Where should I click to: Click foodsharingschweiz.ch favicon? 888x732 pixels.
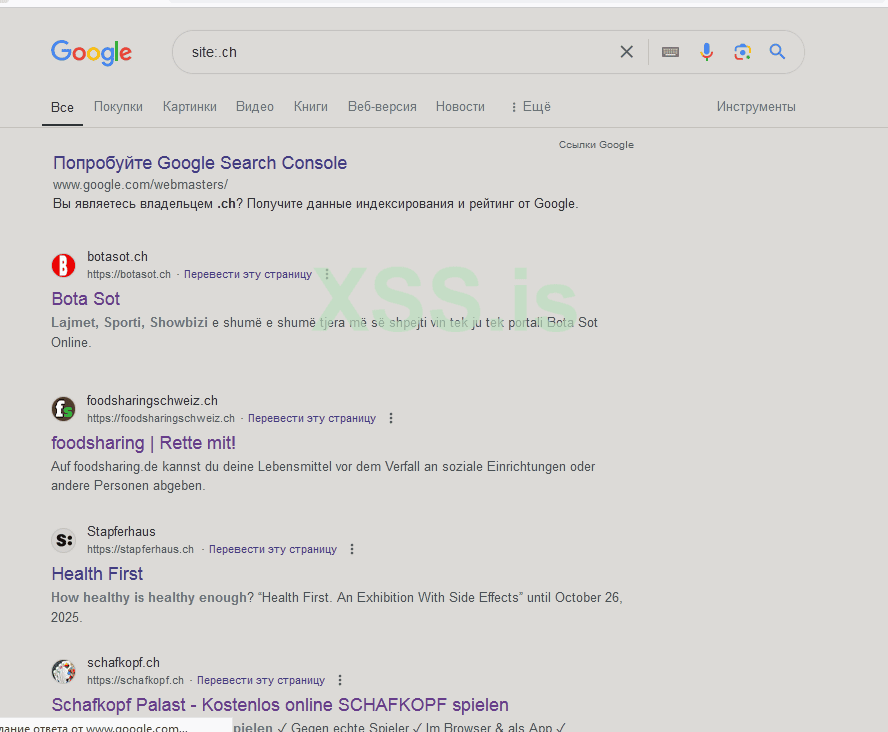click(63, 409)
